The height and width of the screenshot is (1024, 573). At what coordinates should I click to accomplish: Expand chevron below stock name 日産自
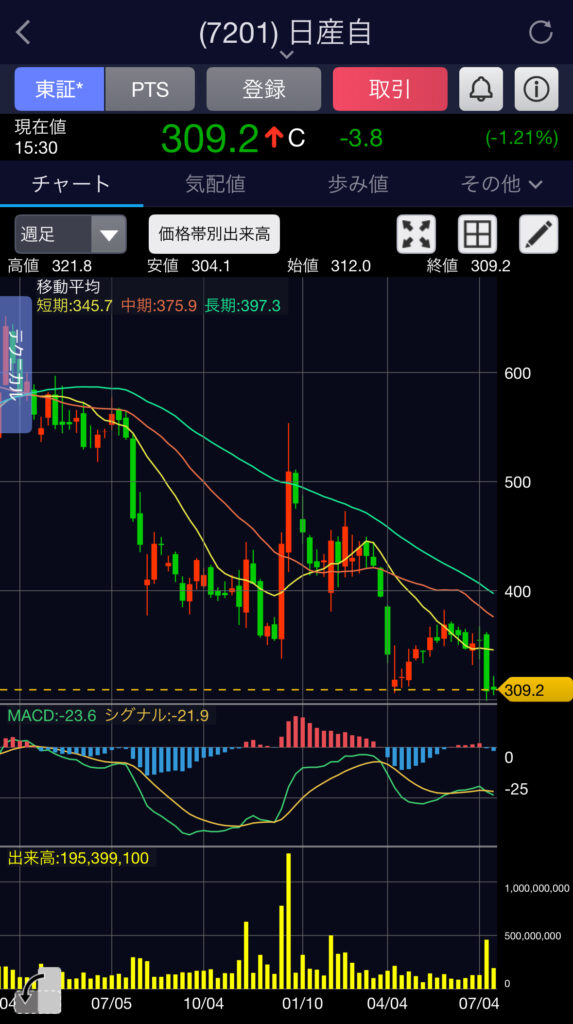286,55
